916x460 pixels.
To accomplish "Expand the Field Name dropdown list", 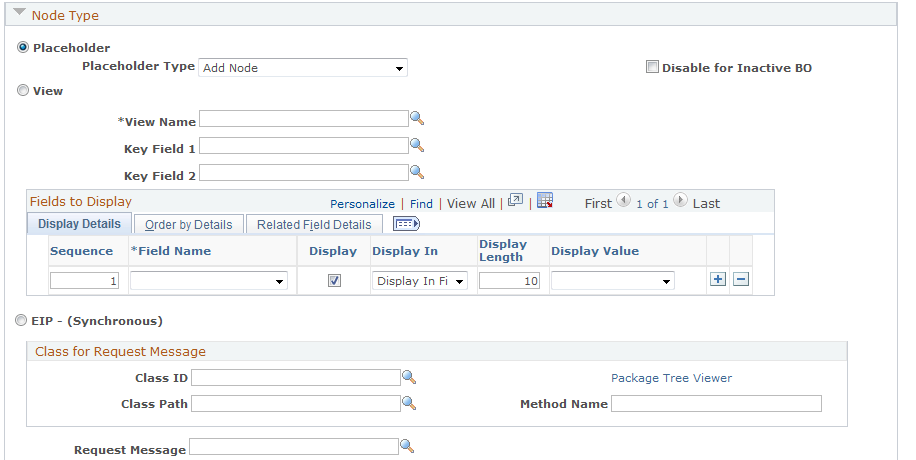I will point(209,281).
